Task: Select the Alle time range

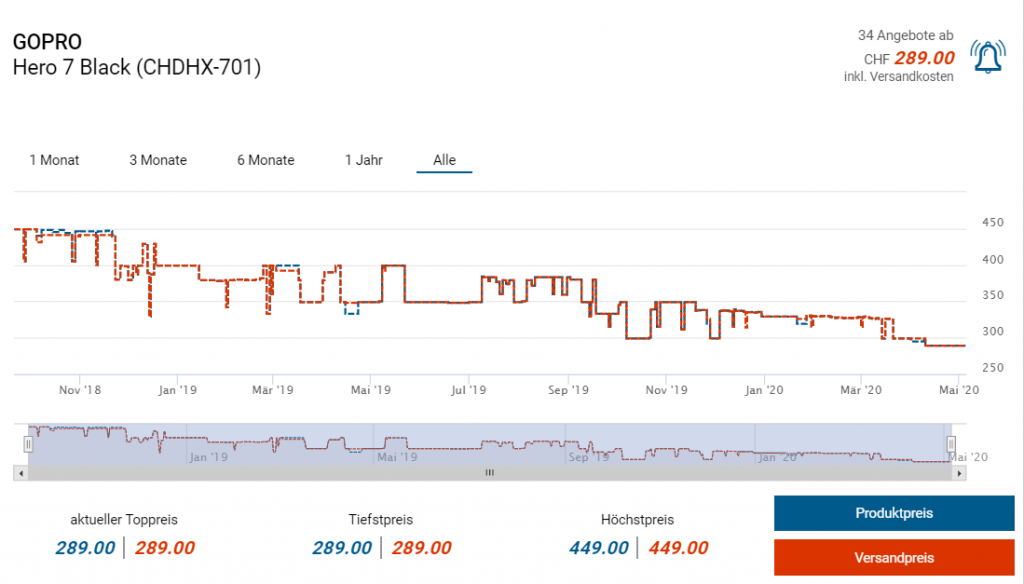Action: [444, 160]
